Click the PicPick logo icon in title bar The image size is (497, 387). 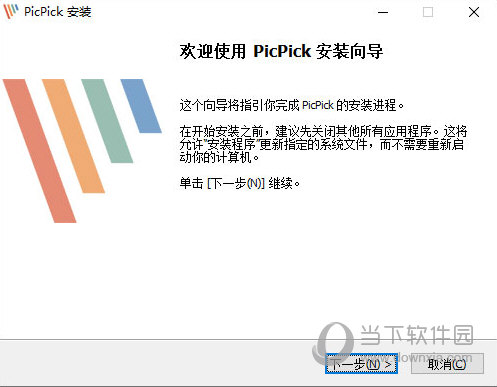[11, 11]
